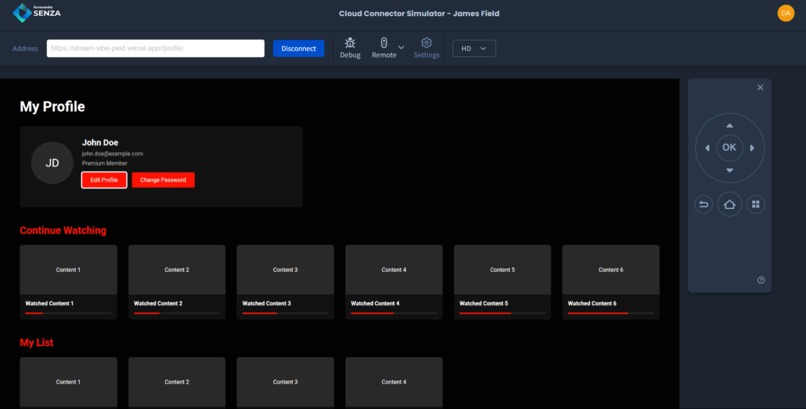The height and width of the screenshot is (409, 806).
Task: Close the remote control panel
Action: point(760,88)
